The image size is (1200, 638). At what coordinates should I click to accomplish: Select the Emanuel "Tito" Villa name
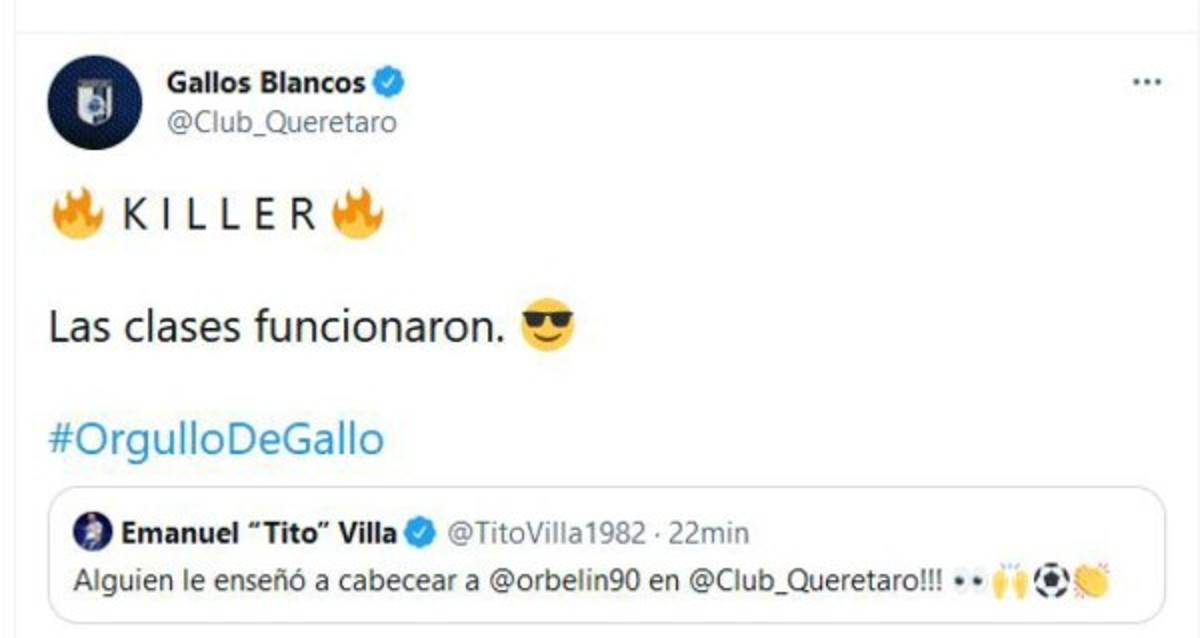(x=259, y=533)
